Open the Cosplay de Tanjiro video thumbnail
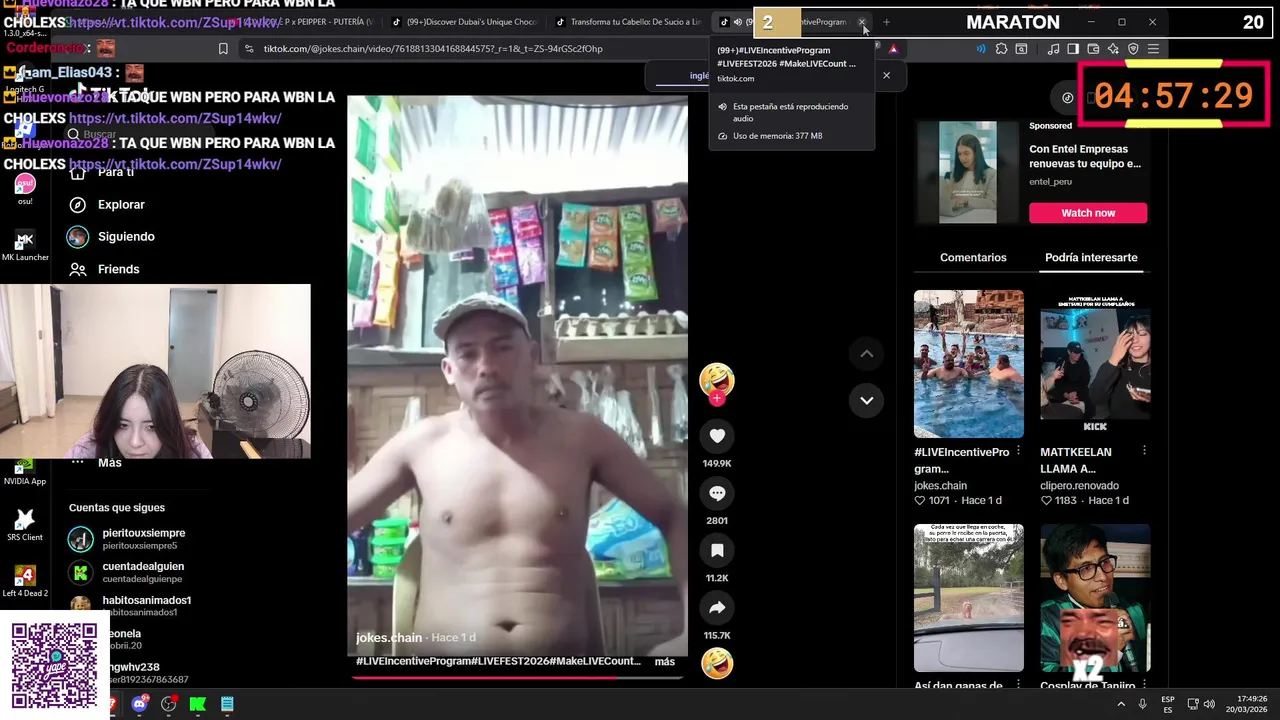The height and width of the screenshot is (720, 1280). [x=1095, y=598]
